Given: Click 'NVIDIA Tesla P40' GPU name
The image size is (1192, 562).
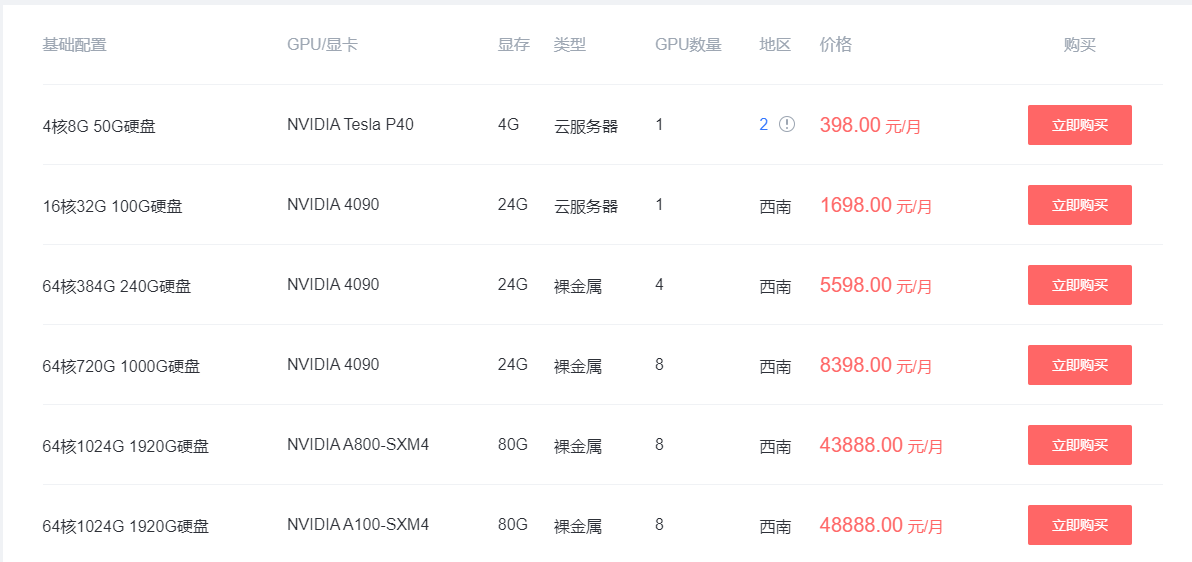Looking at the screenshot, I should [350, 125].
